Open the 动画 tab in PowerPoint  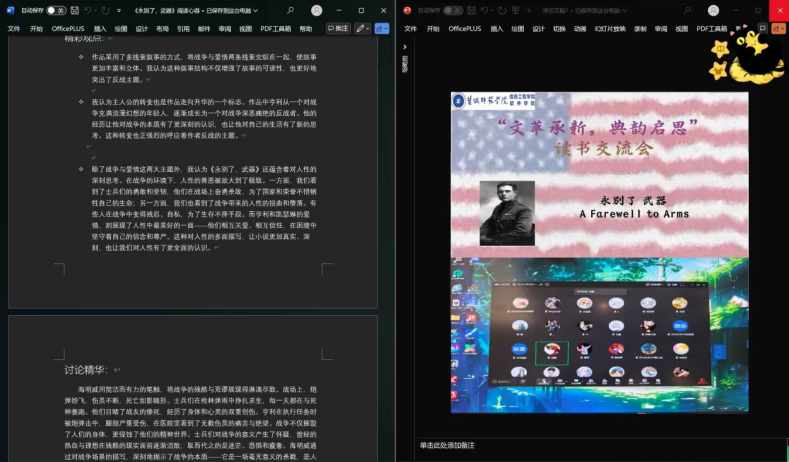(x=580, y=29)
